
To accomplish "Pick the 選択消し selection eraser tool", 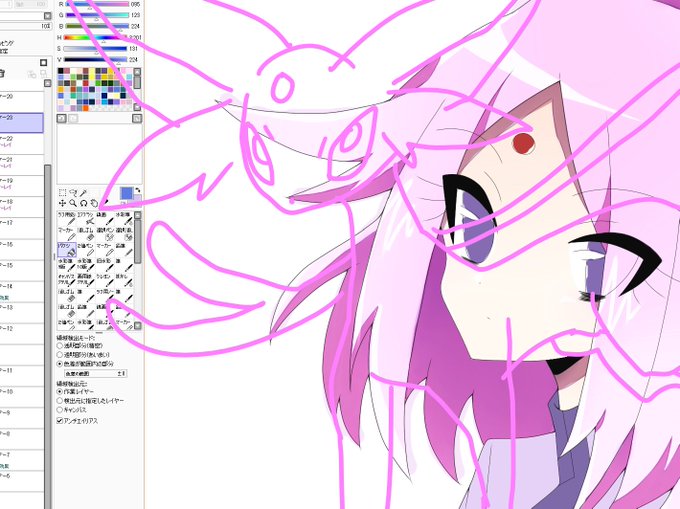I will click(x=124, y=235).
